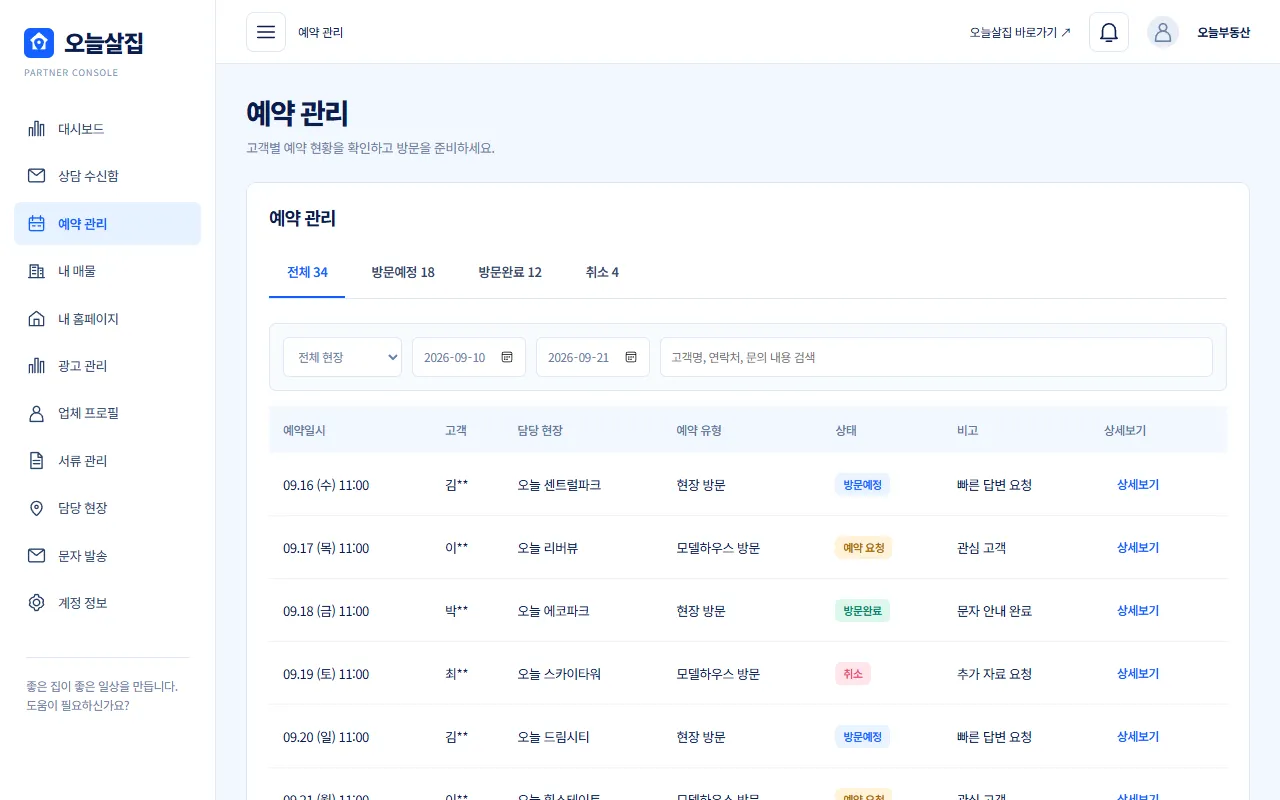Open 업체 프로필 menu item
1280x800 pixels.
(107, 413)
